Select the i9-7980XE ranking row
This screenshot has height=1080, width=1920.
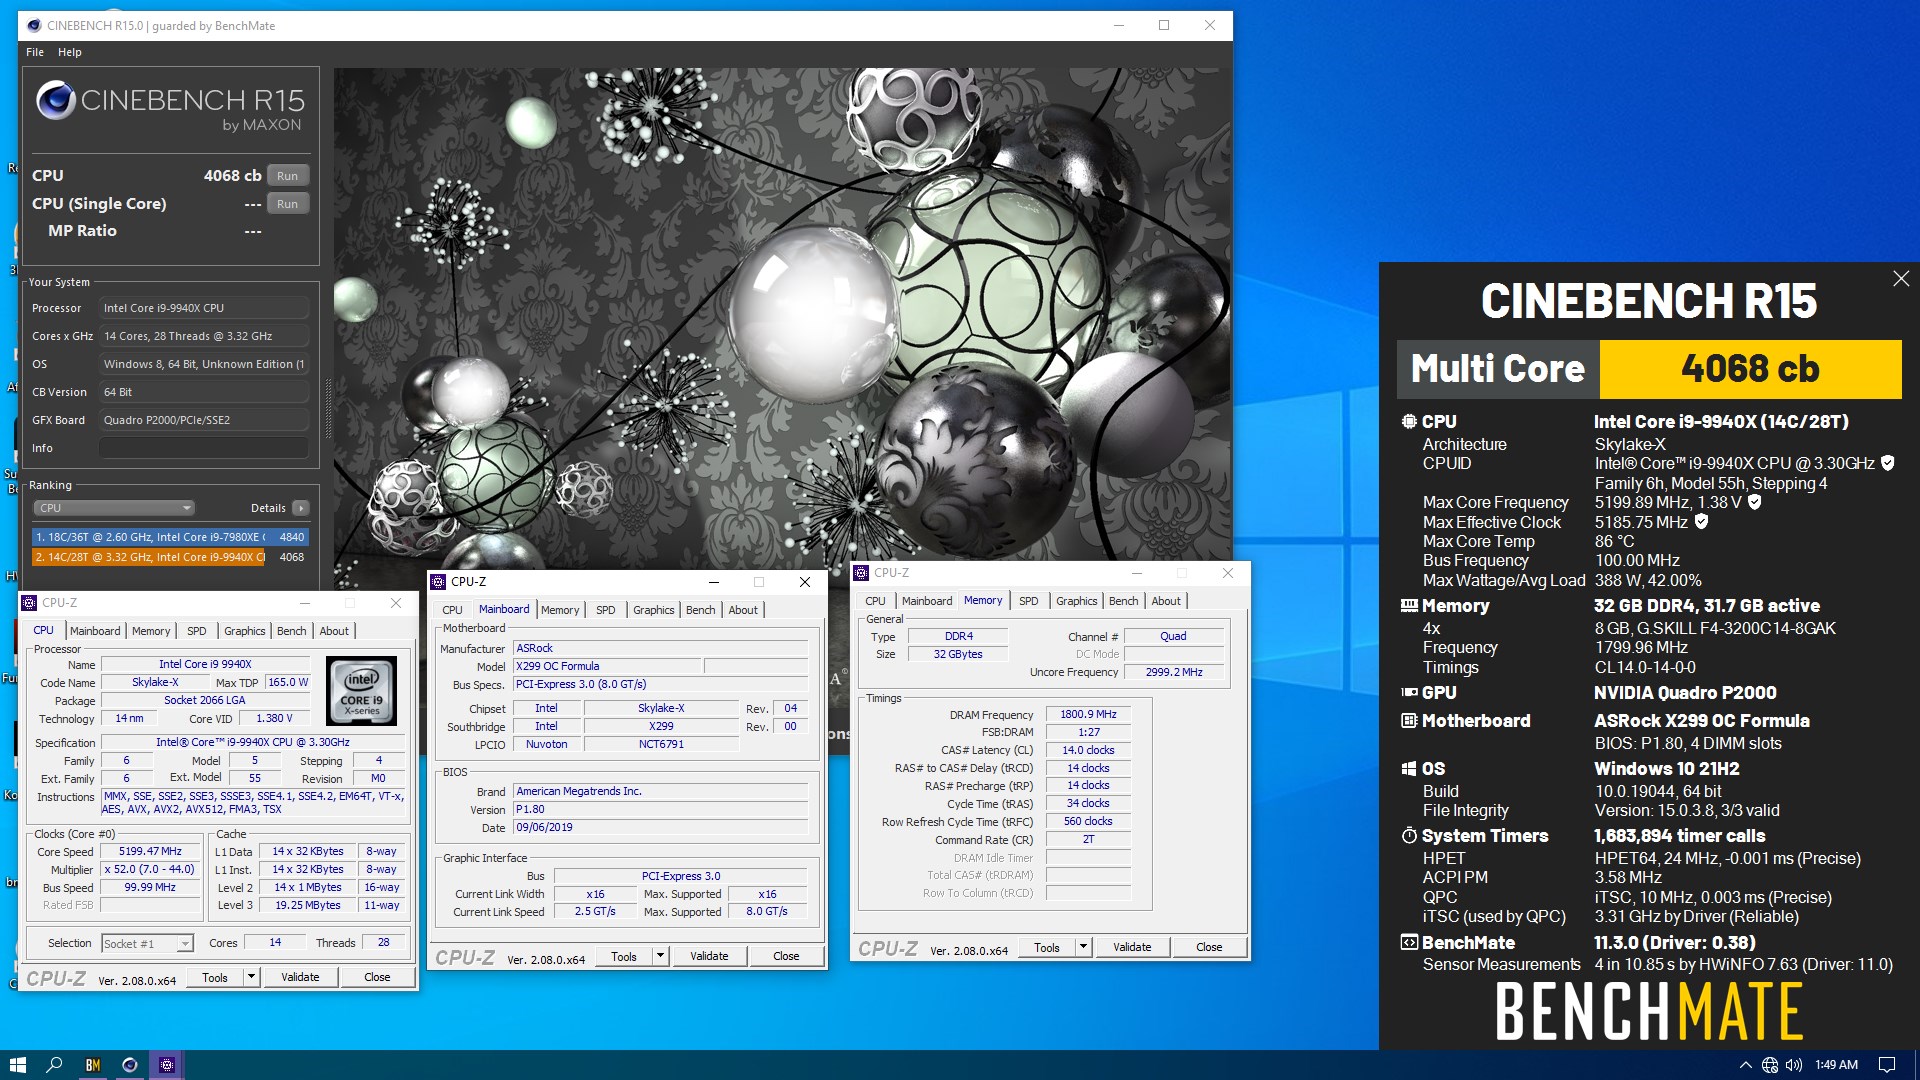(170, 537)
